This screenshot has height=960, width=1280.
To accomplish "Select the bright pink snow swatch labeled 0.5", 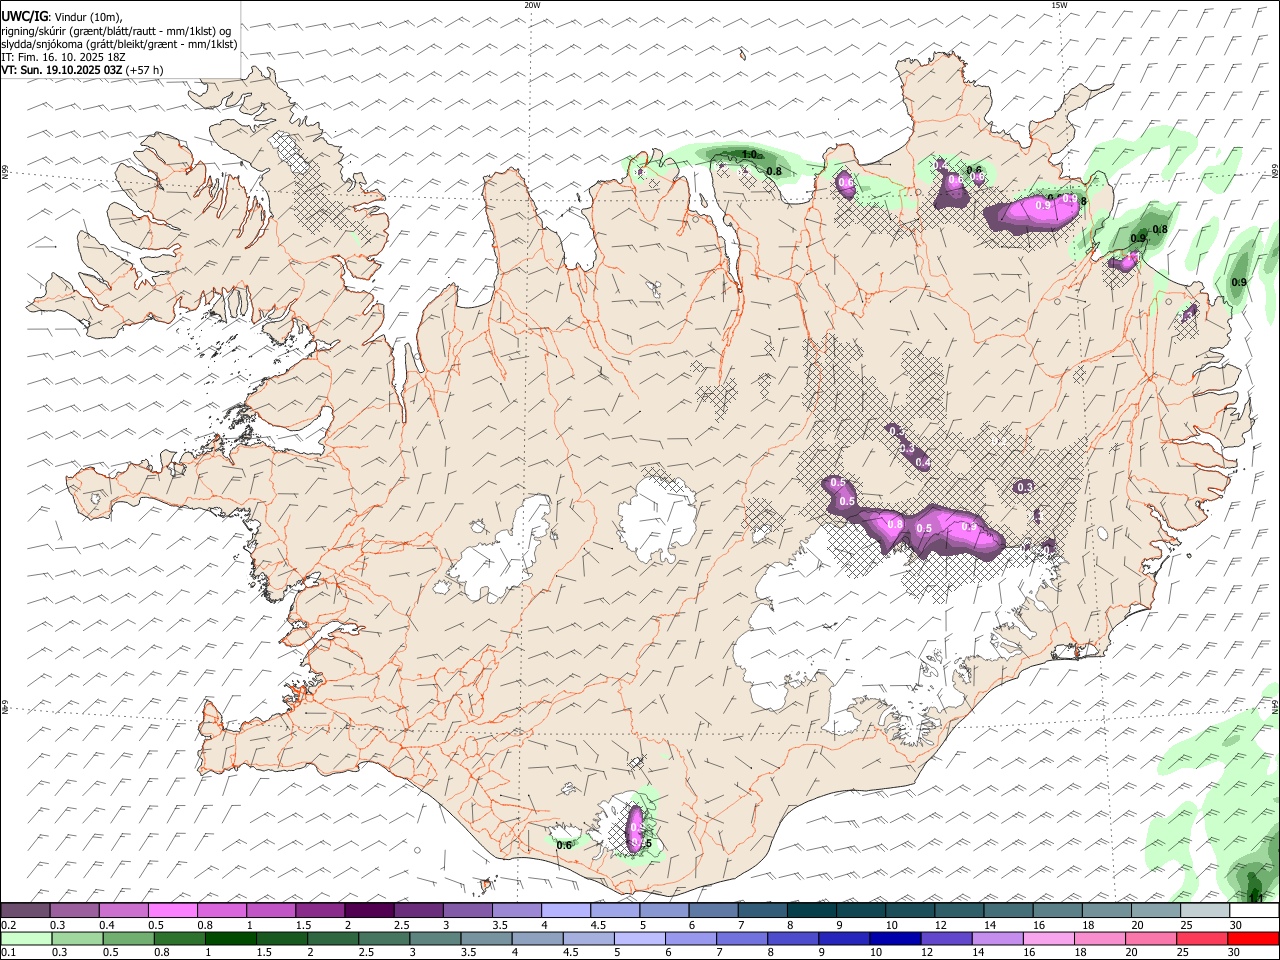I will coord(172,910).
